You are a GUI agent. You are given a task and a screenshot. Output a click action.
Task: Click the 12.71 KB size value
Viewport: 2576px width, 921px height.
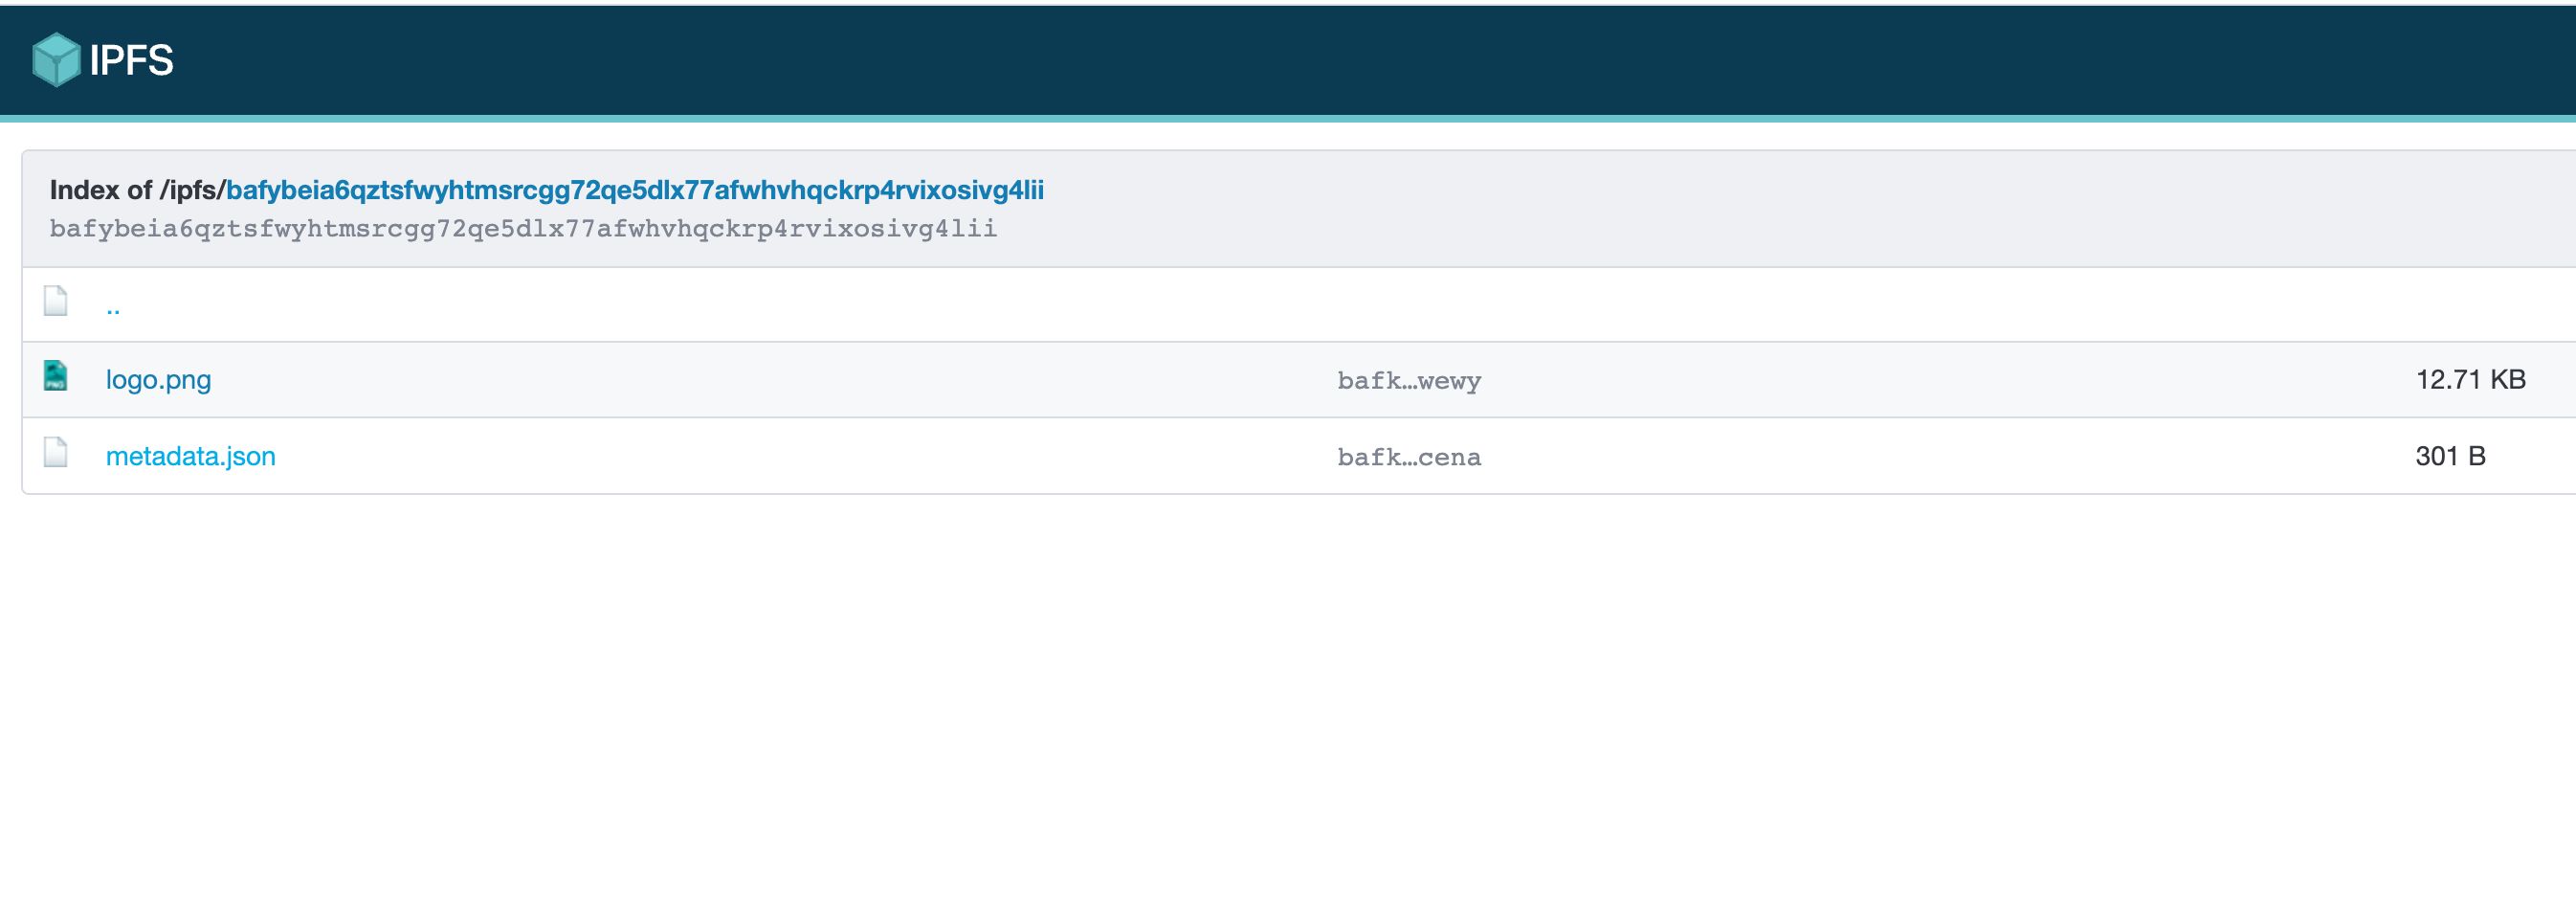(x=2471, y=380)
